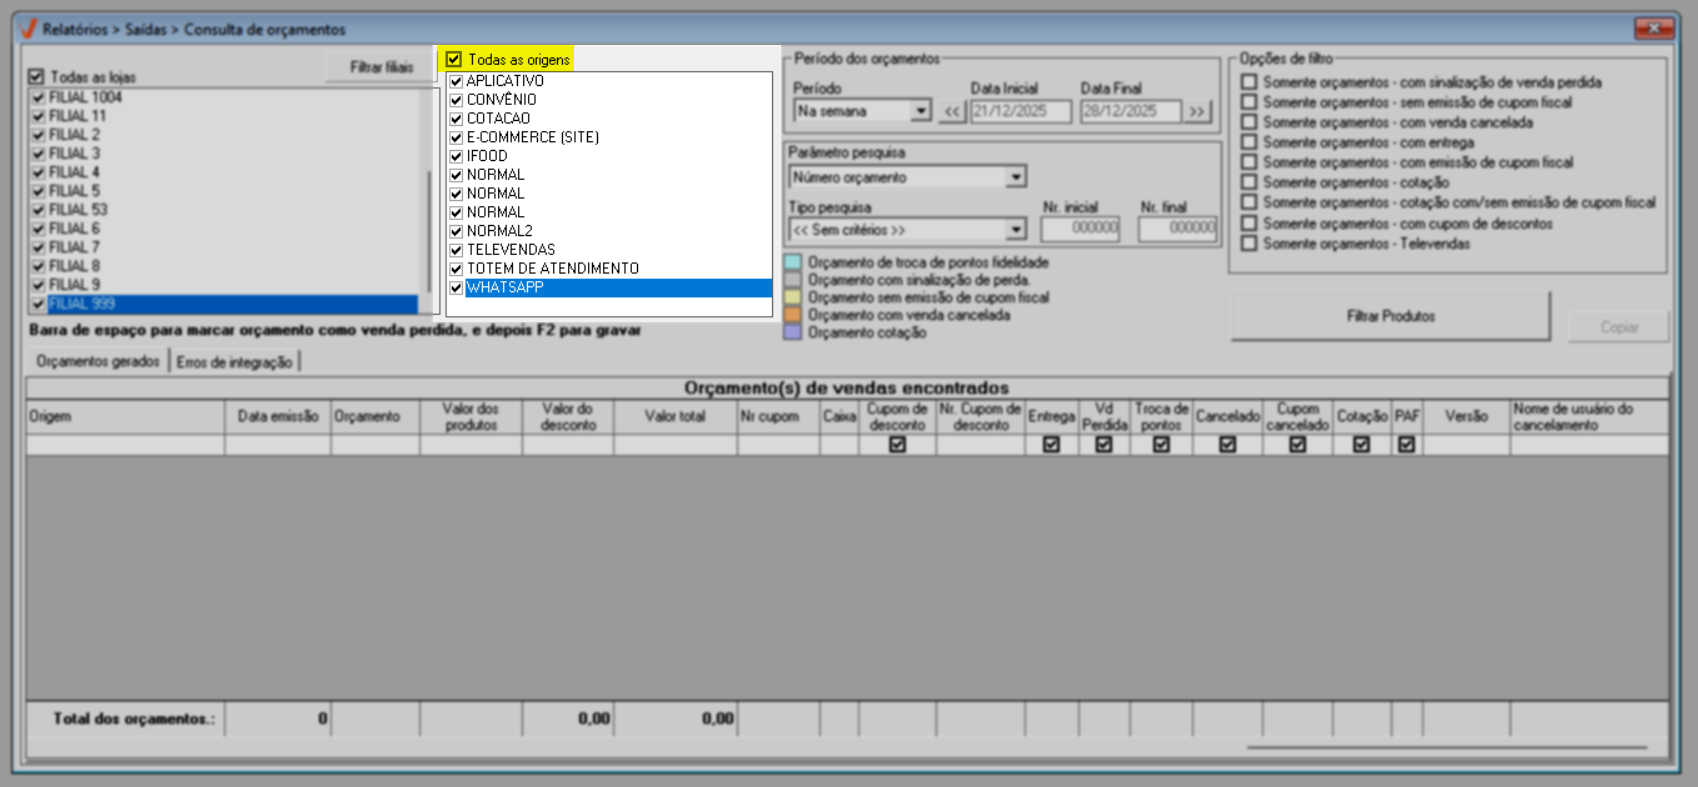Click the Total dos orçamentos label
The width and height of the screenshot is (1698, 787).
click(133, 718)
